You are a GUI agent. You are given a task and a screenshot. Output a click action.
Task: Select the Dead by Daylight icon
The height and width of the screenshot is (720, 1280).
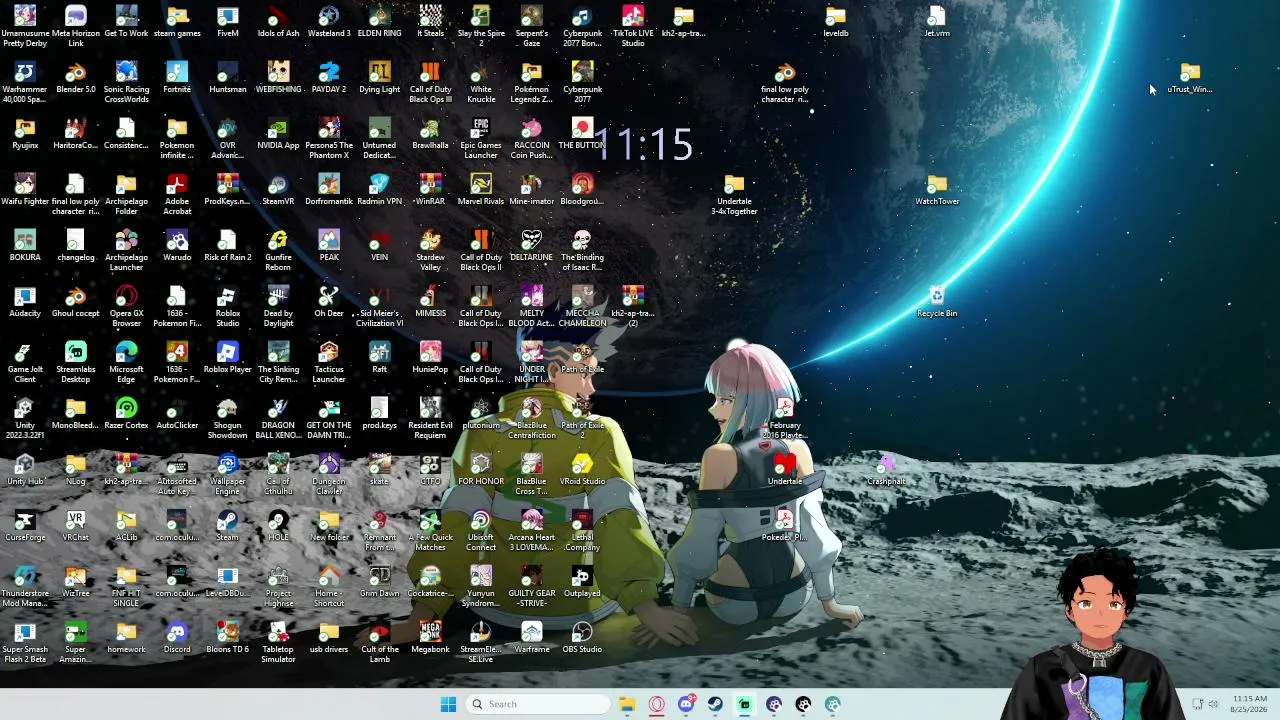(278, 306)
